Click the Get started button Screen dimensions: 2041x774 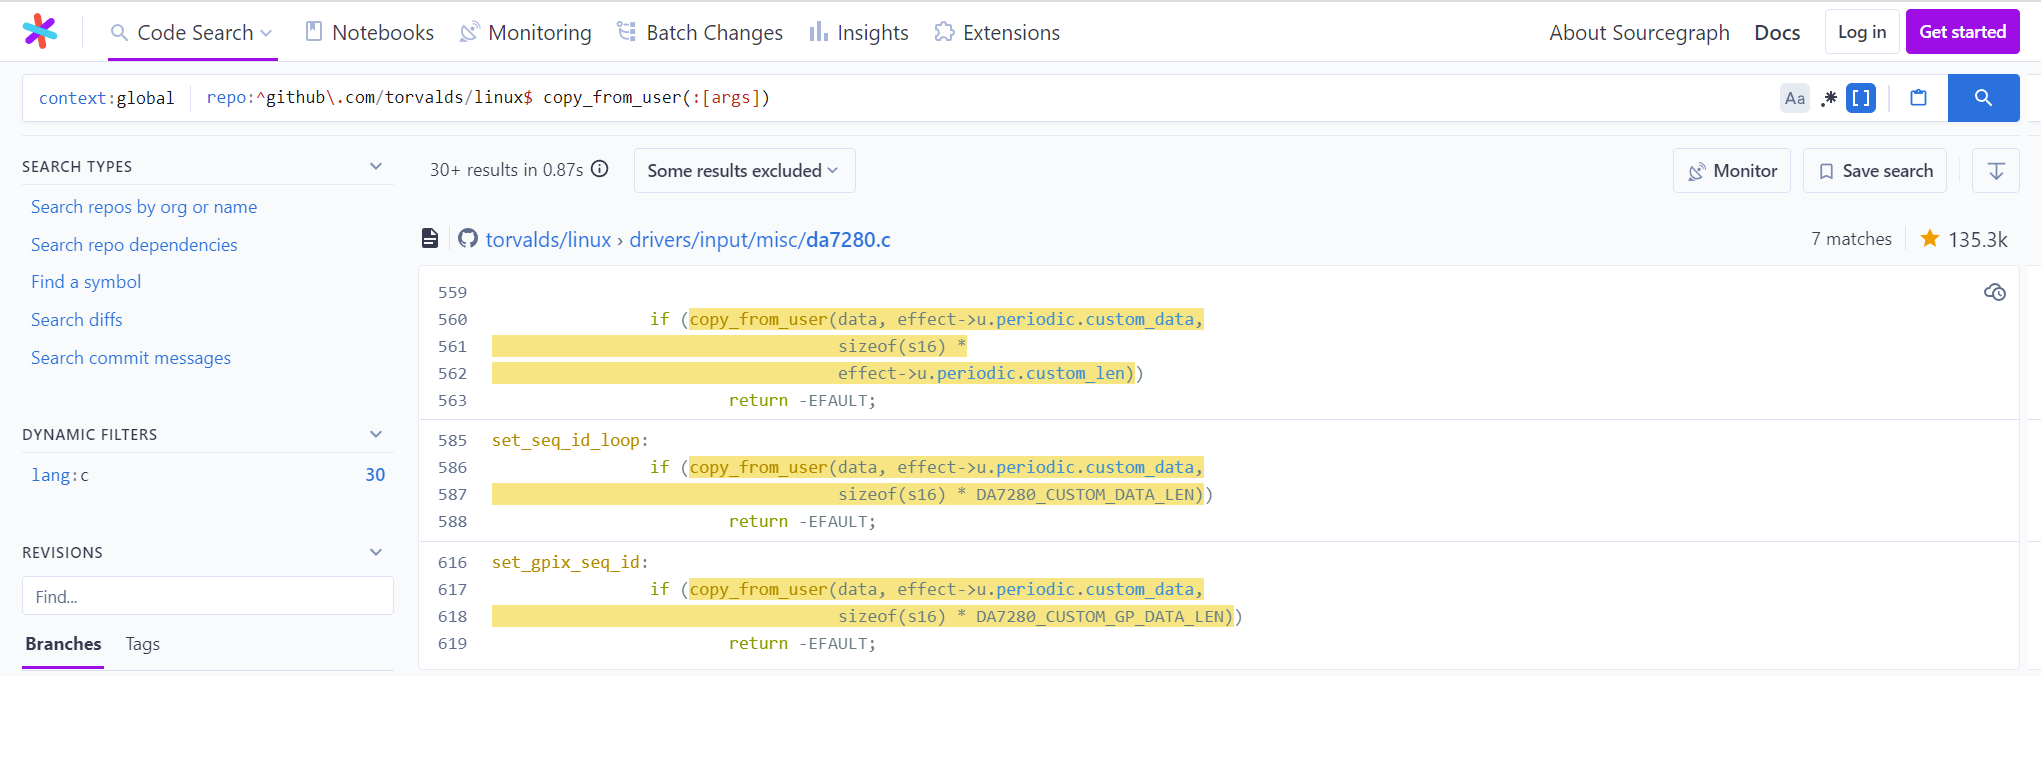click(x=1962, y=32)
